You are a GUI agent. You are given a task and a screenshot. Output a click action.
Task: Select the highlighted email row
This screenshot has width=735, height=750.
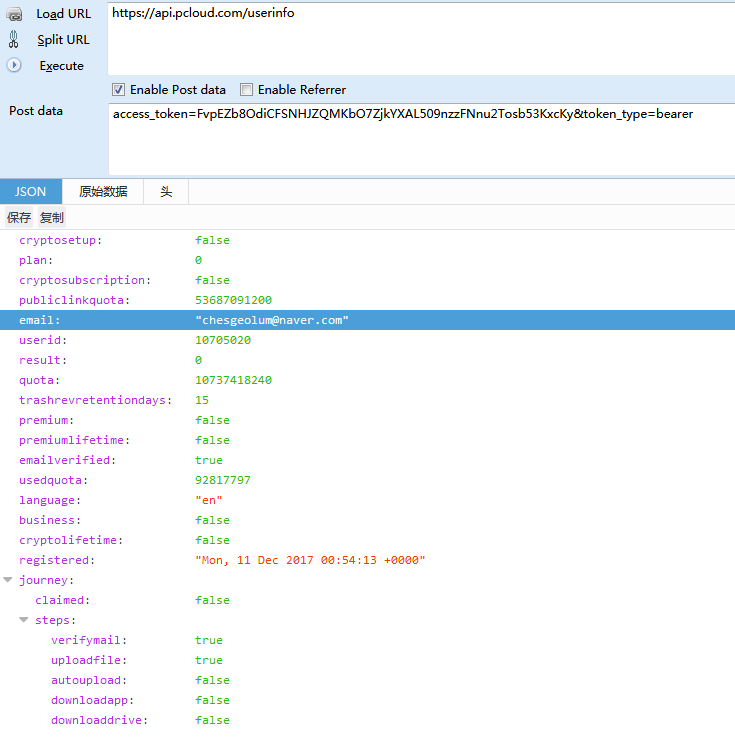[367, 320]
